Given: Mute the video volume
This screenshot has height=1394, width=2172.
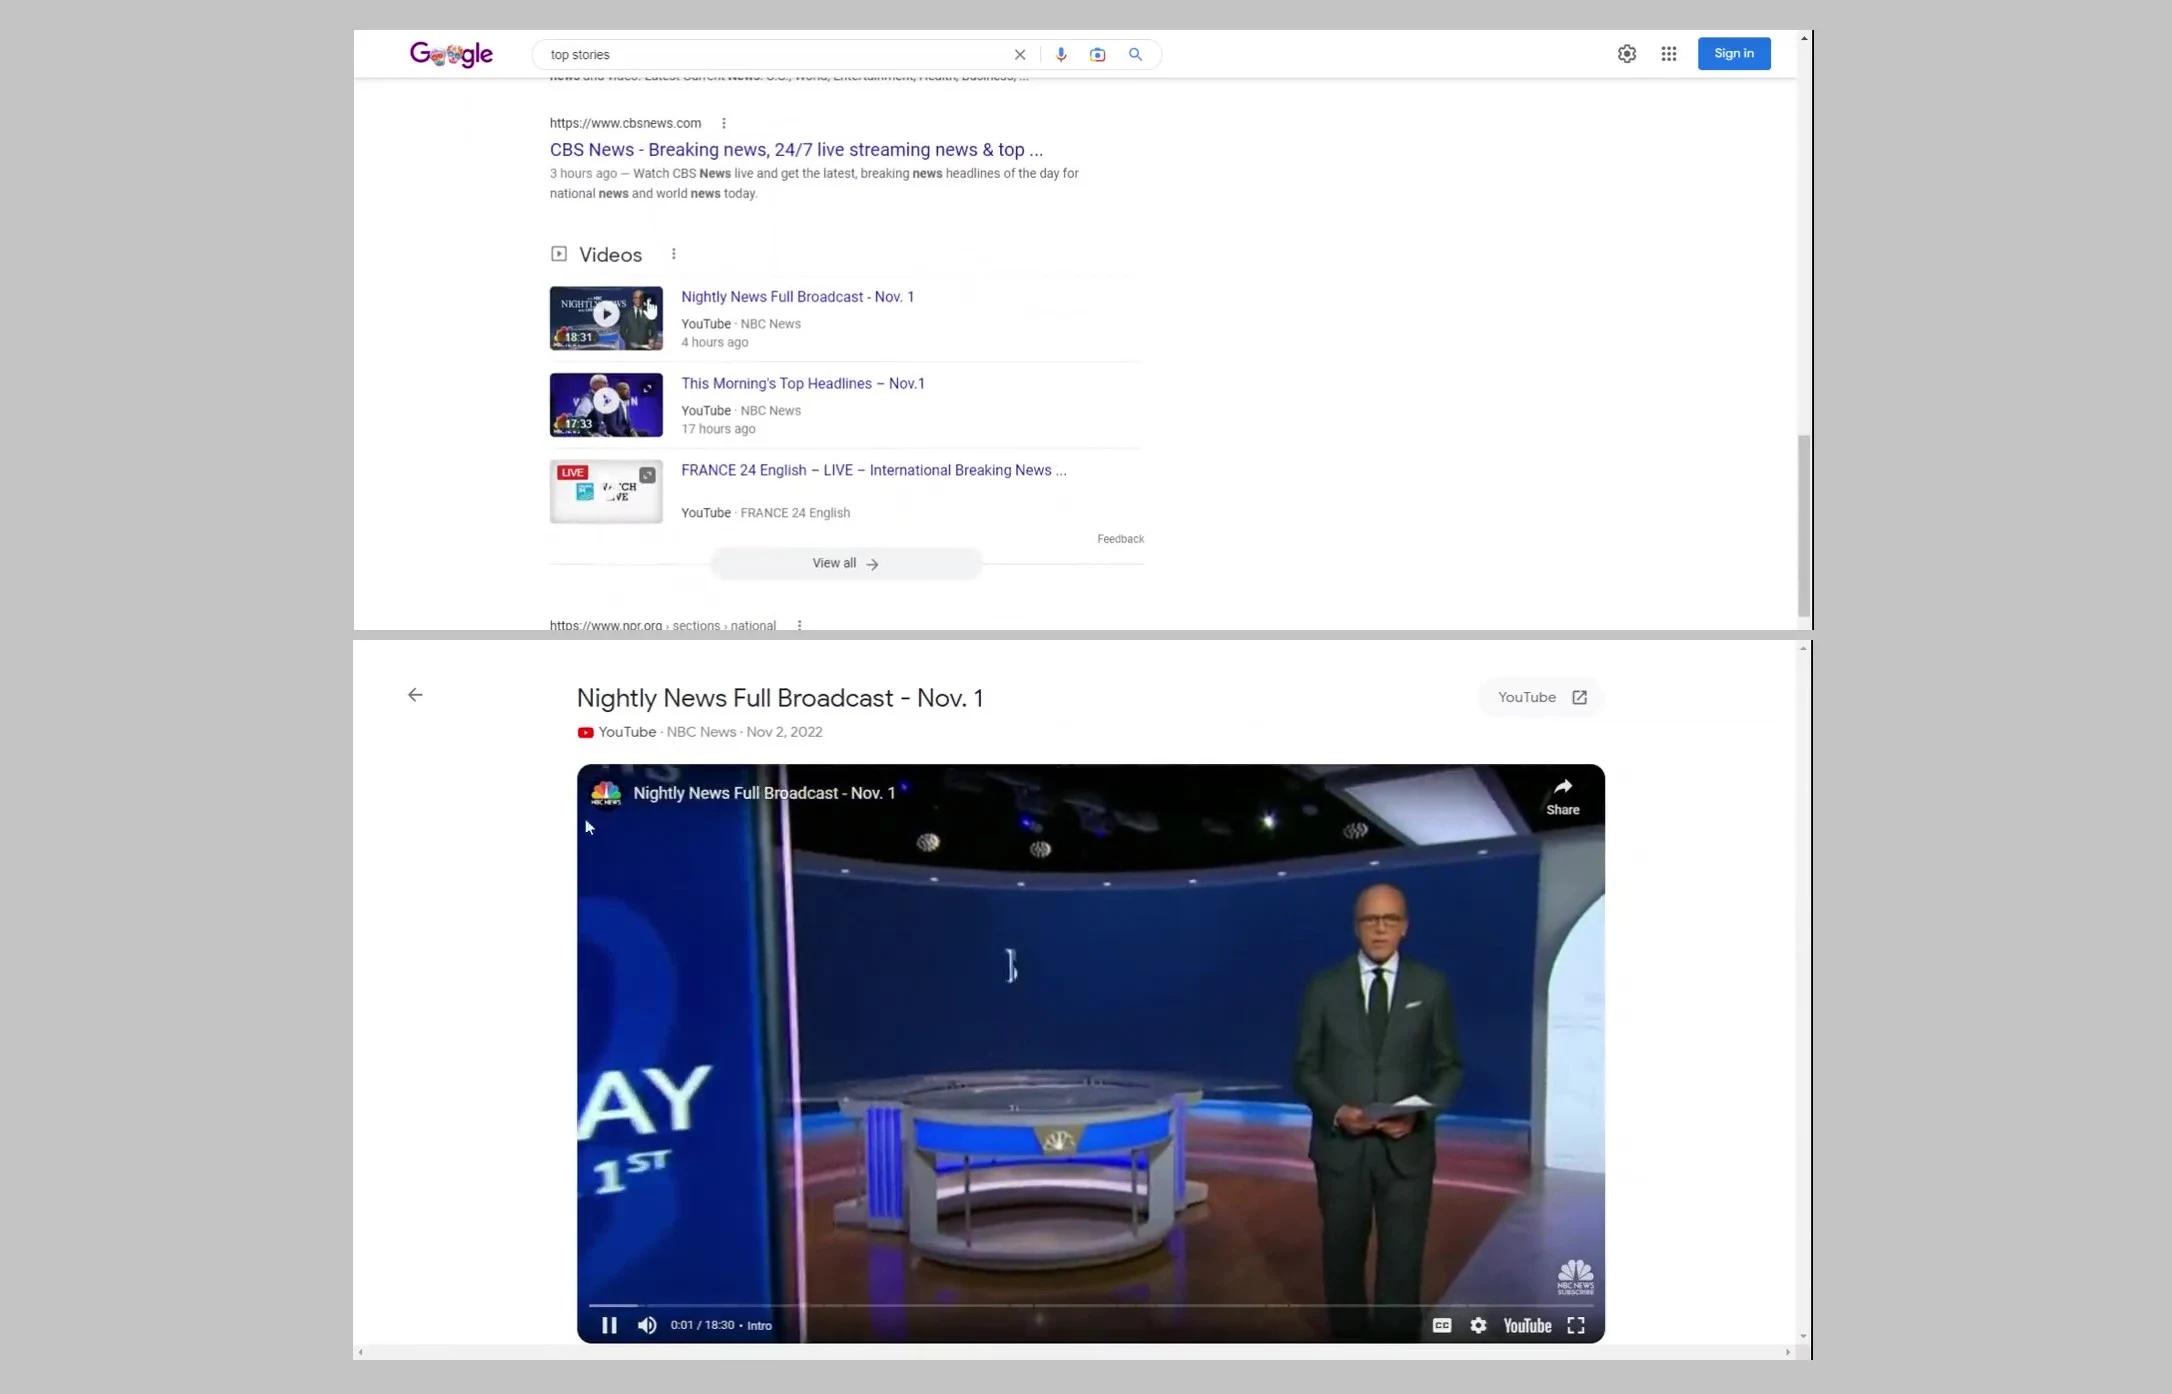Looking at the screenshot, I should [647, 1325].
